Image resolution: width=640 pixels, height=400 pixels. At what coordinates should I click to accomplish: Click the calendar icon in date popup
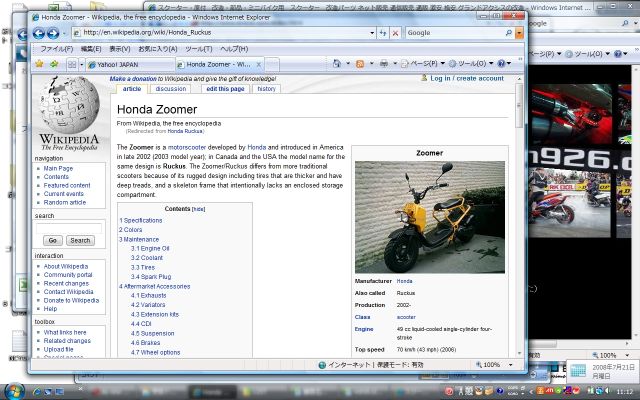coord(578,371)
